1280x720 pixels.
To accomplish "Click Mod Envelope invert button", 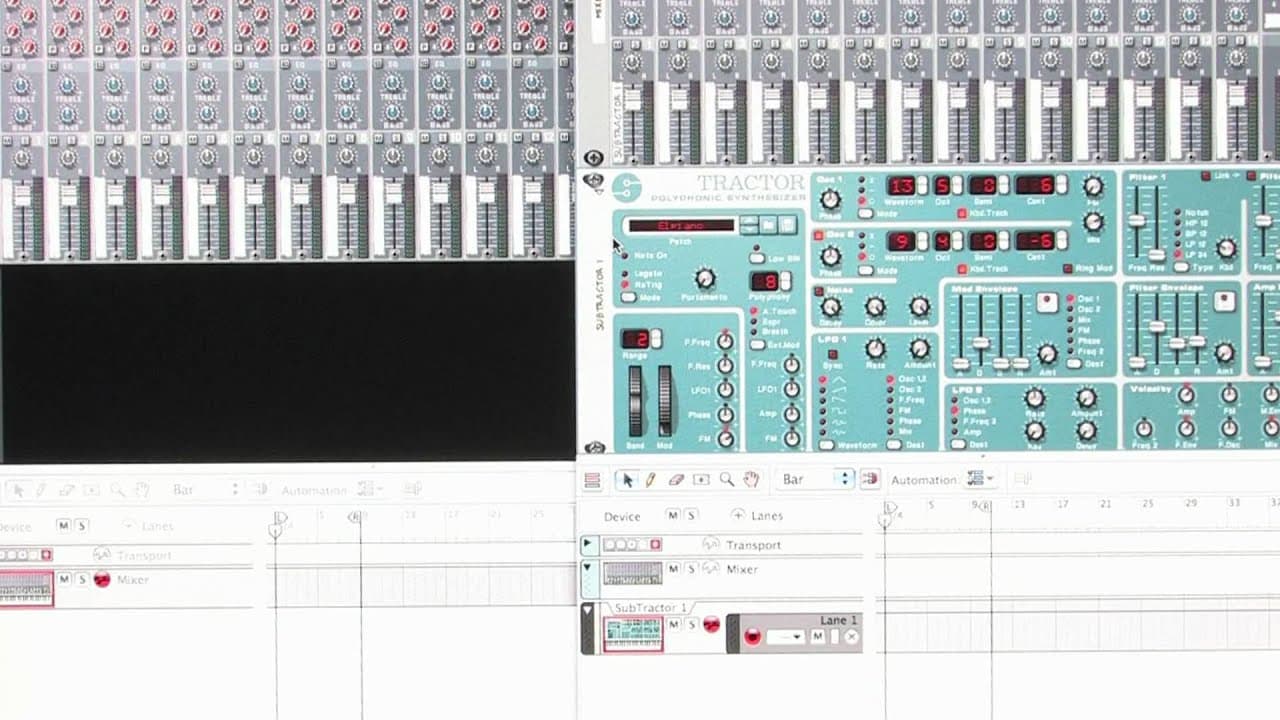I will 1046,302.
